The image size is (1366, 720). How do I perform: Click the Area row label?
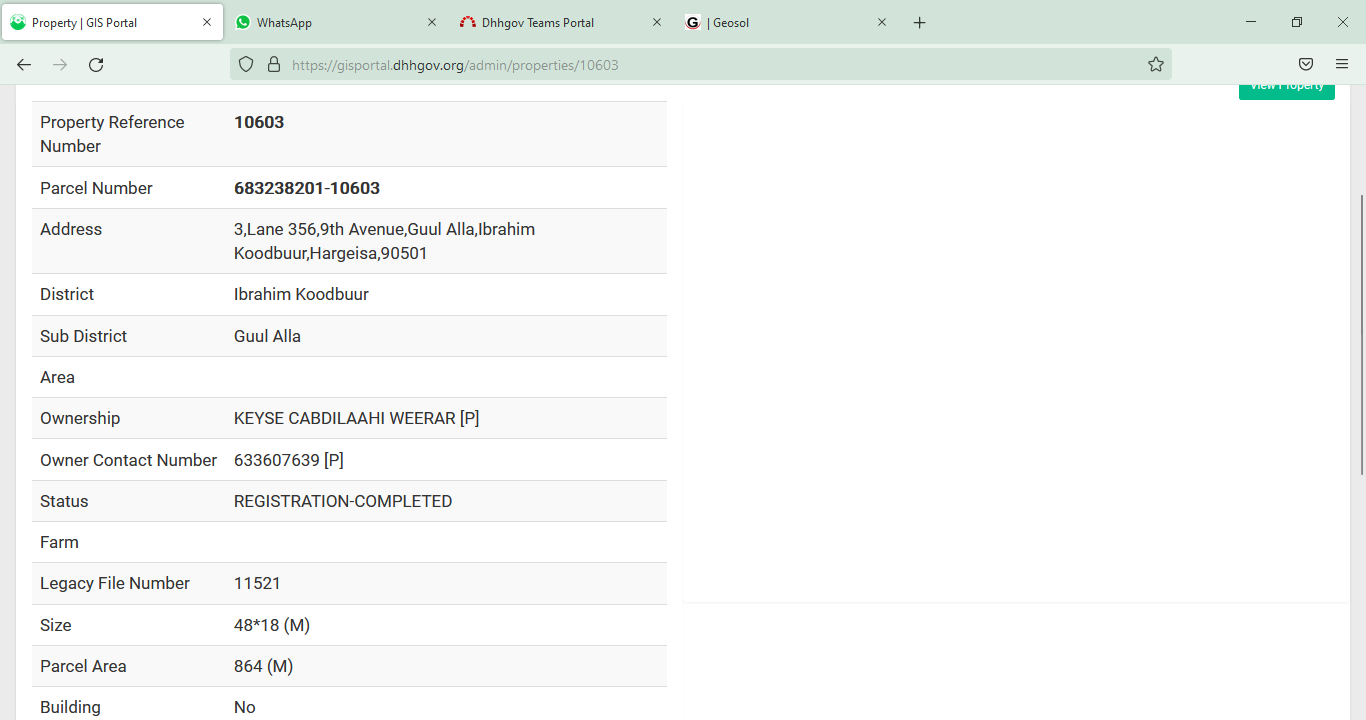tap(57, 377)
